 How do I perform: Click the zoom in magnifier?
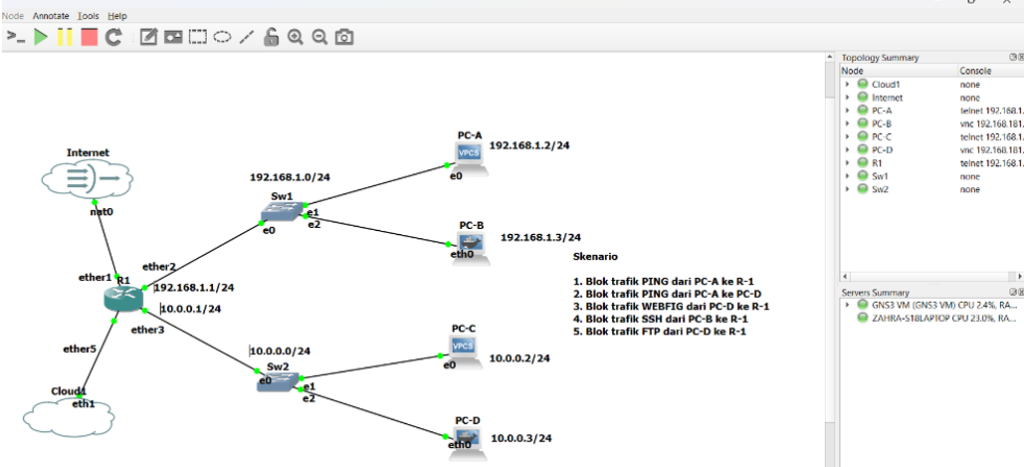pyautogui.click(x=295, y=38)
